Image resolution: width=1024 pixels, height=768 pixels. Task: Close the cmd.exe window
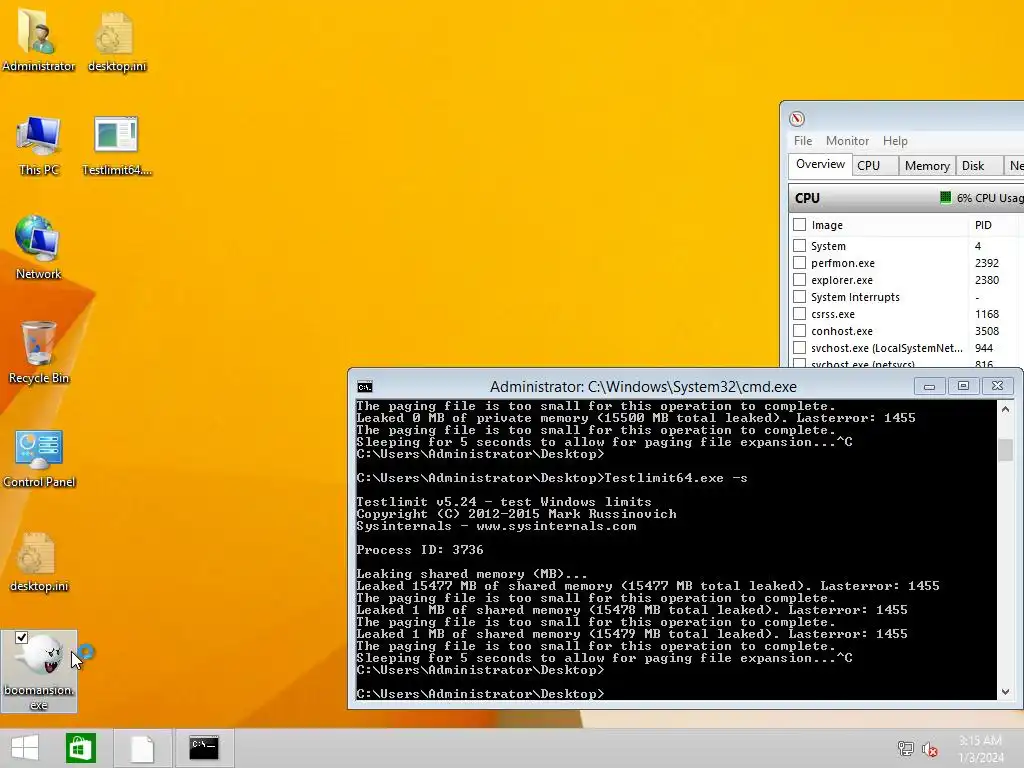pos(997,386)
